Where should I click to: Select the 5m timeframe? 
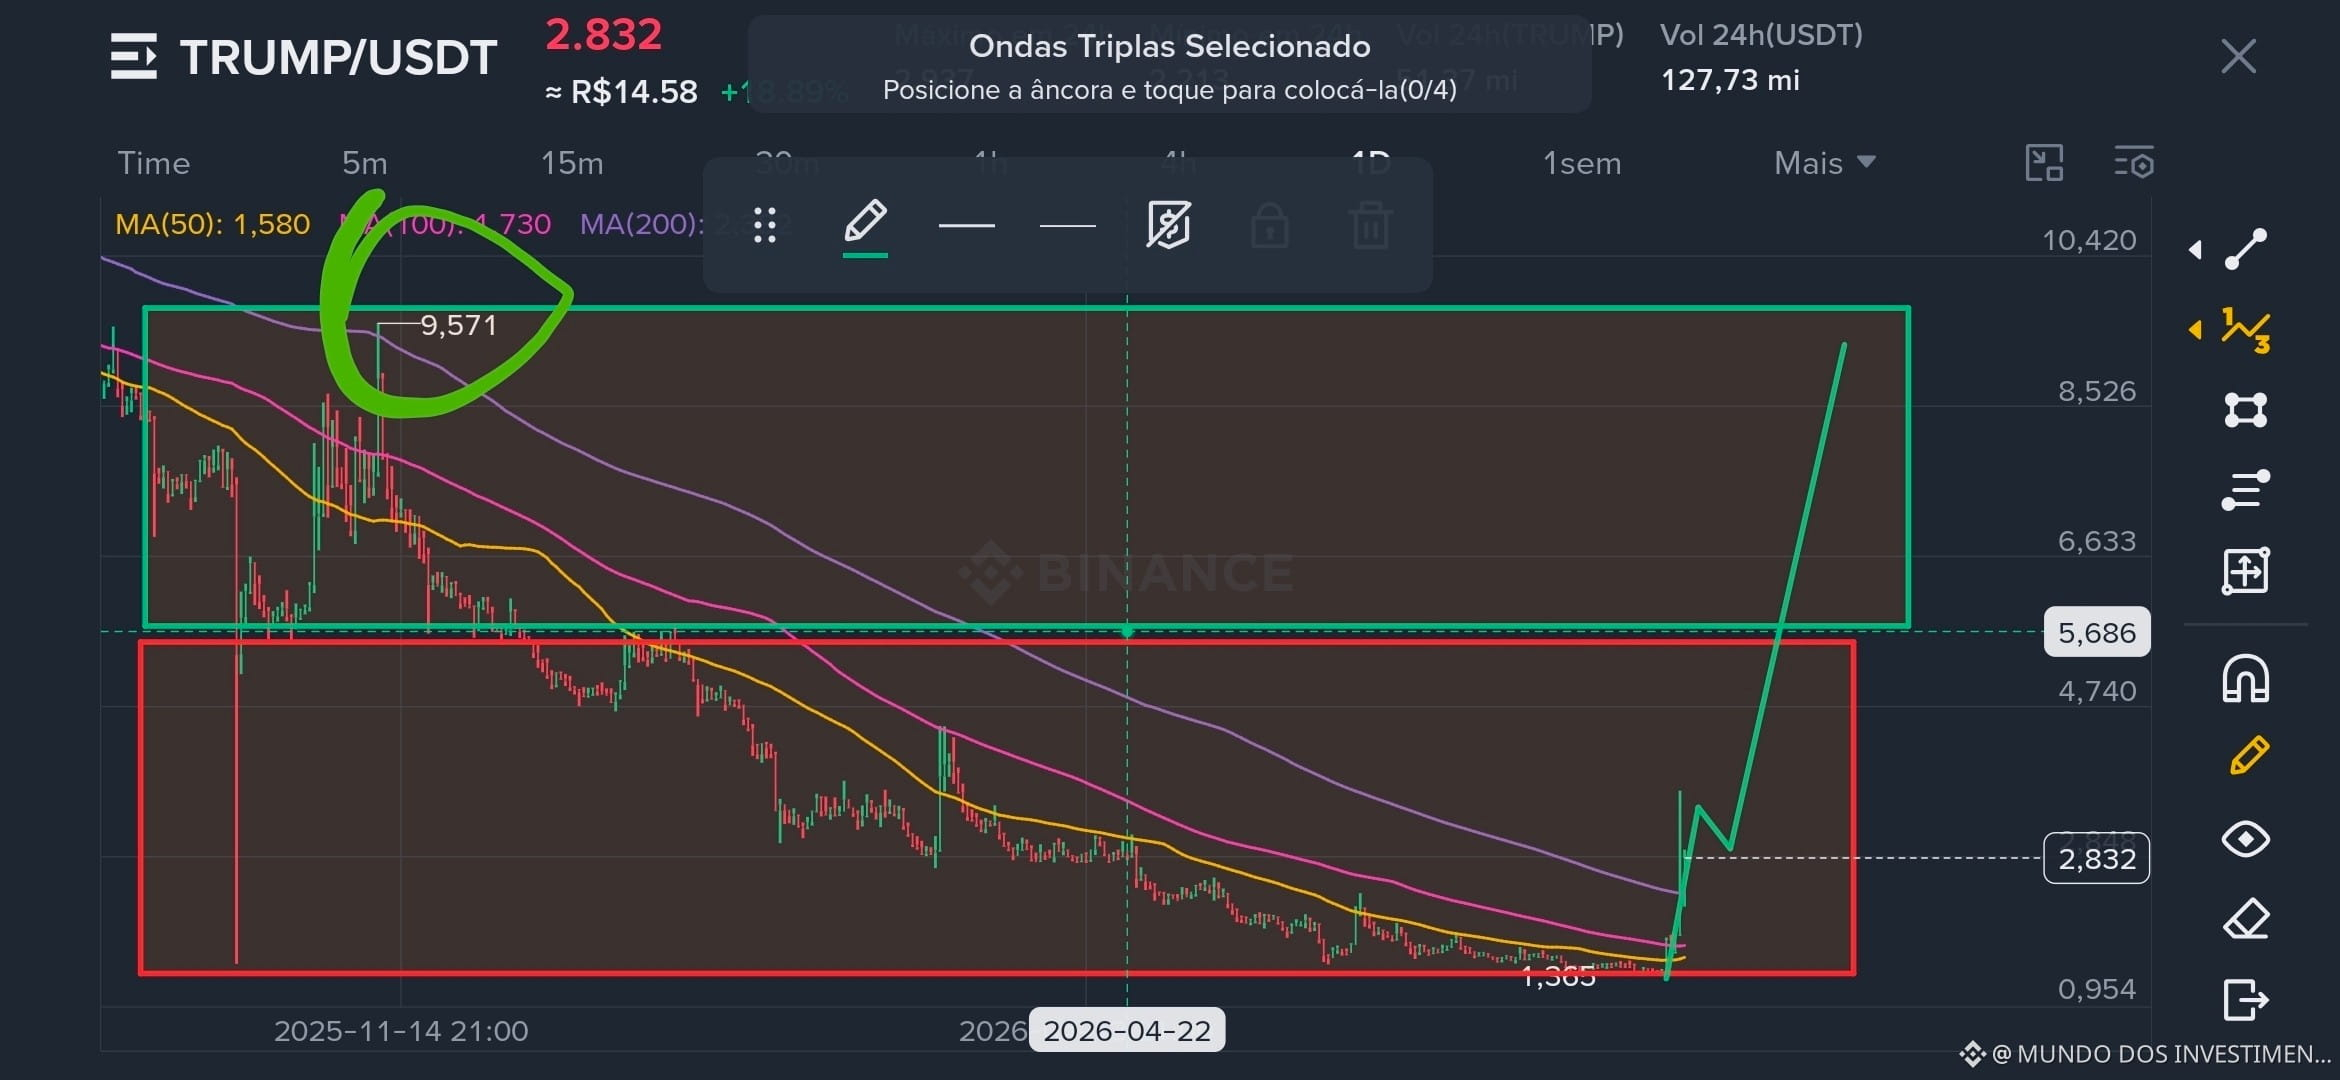[365, 163]
